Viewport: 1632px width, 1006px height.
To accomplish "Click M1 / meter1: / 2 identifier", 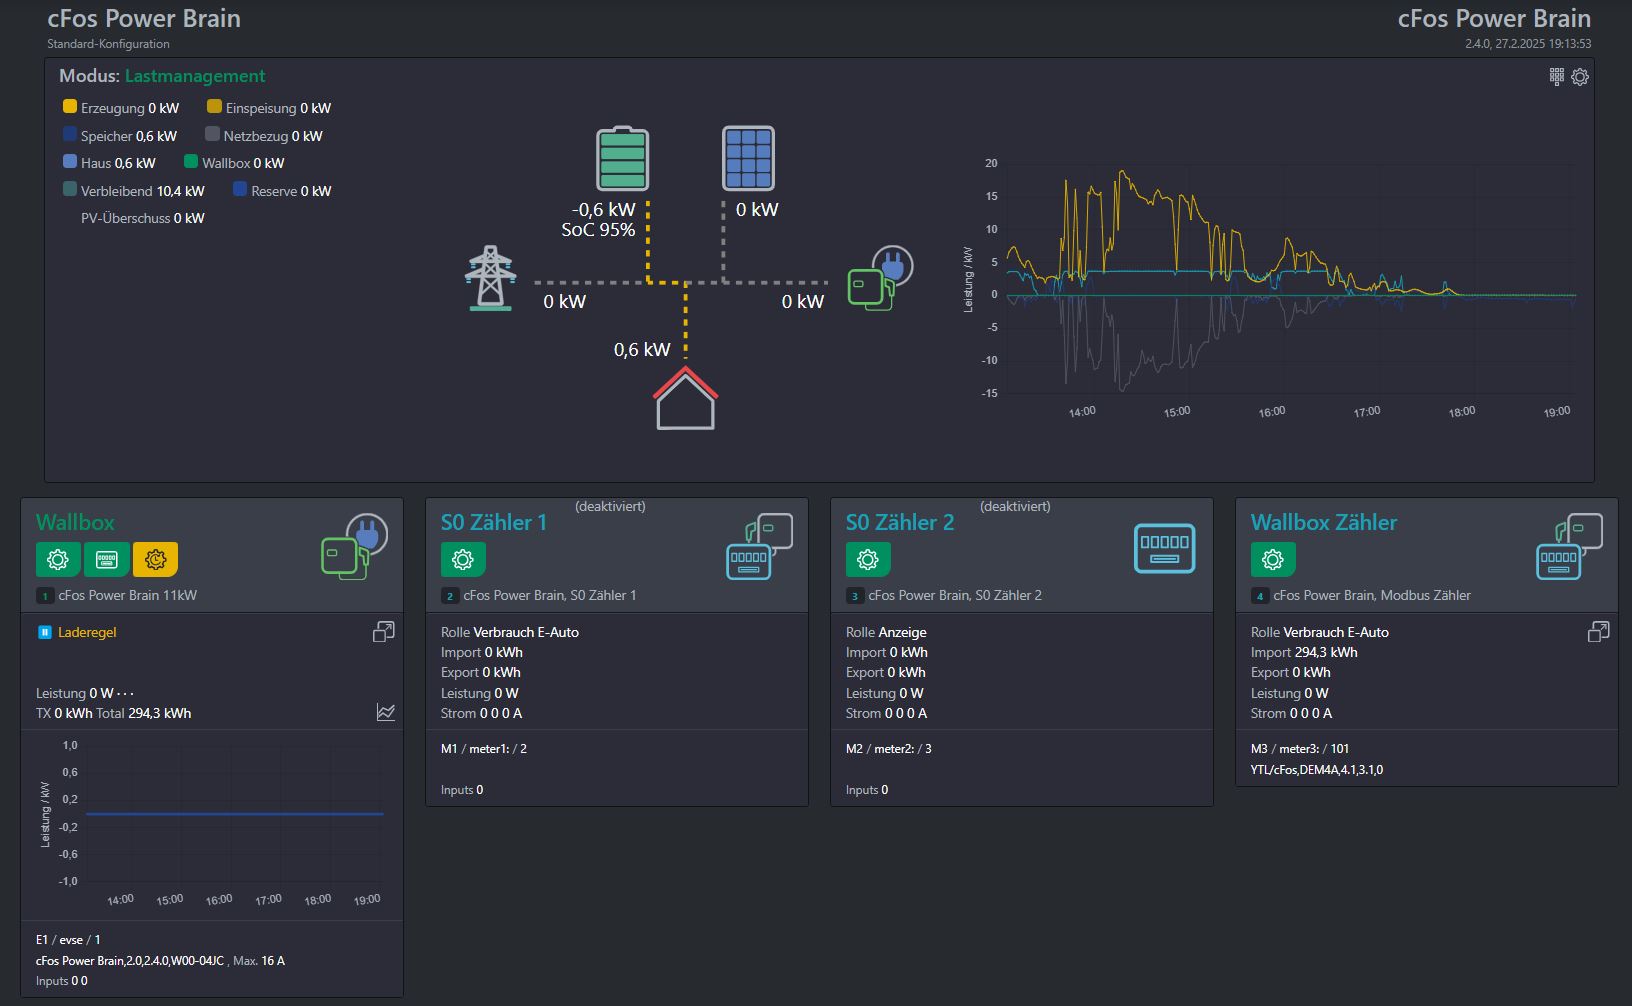I will pos(484,749).
